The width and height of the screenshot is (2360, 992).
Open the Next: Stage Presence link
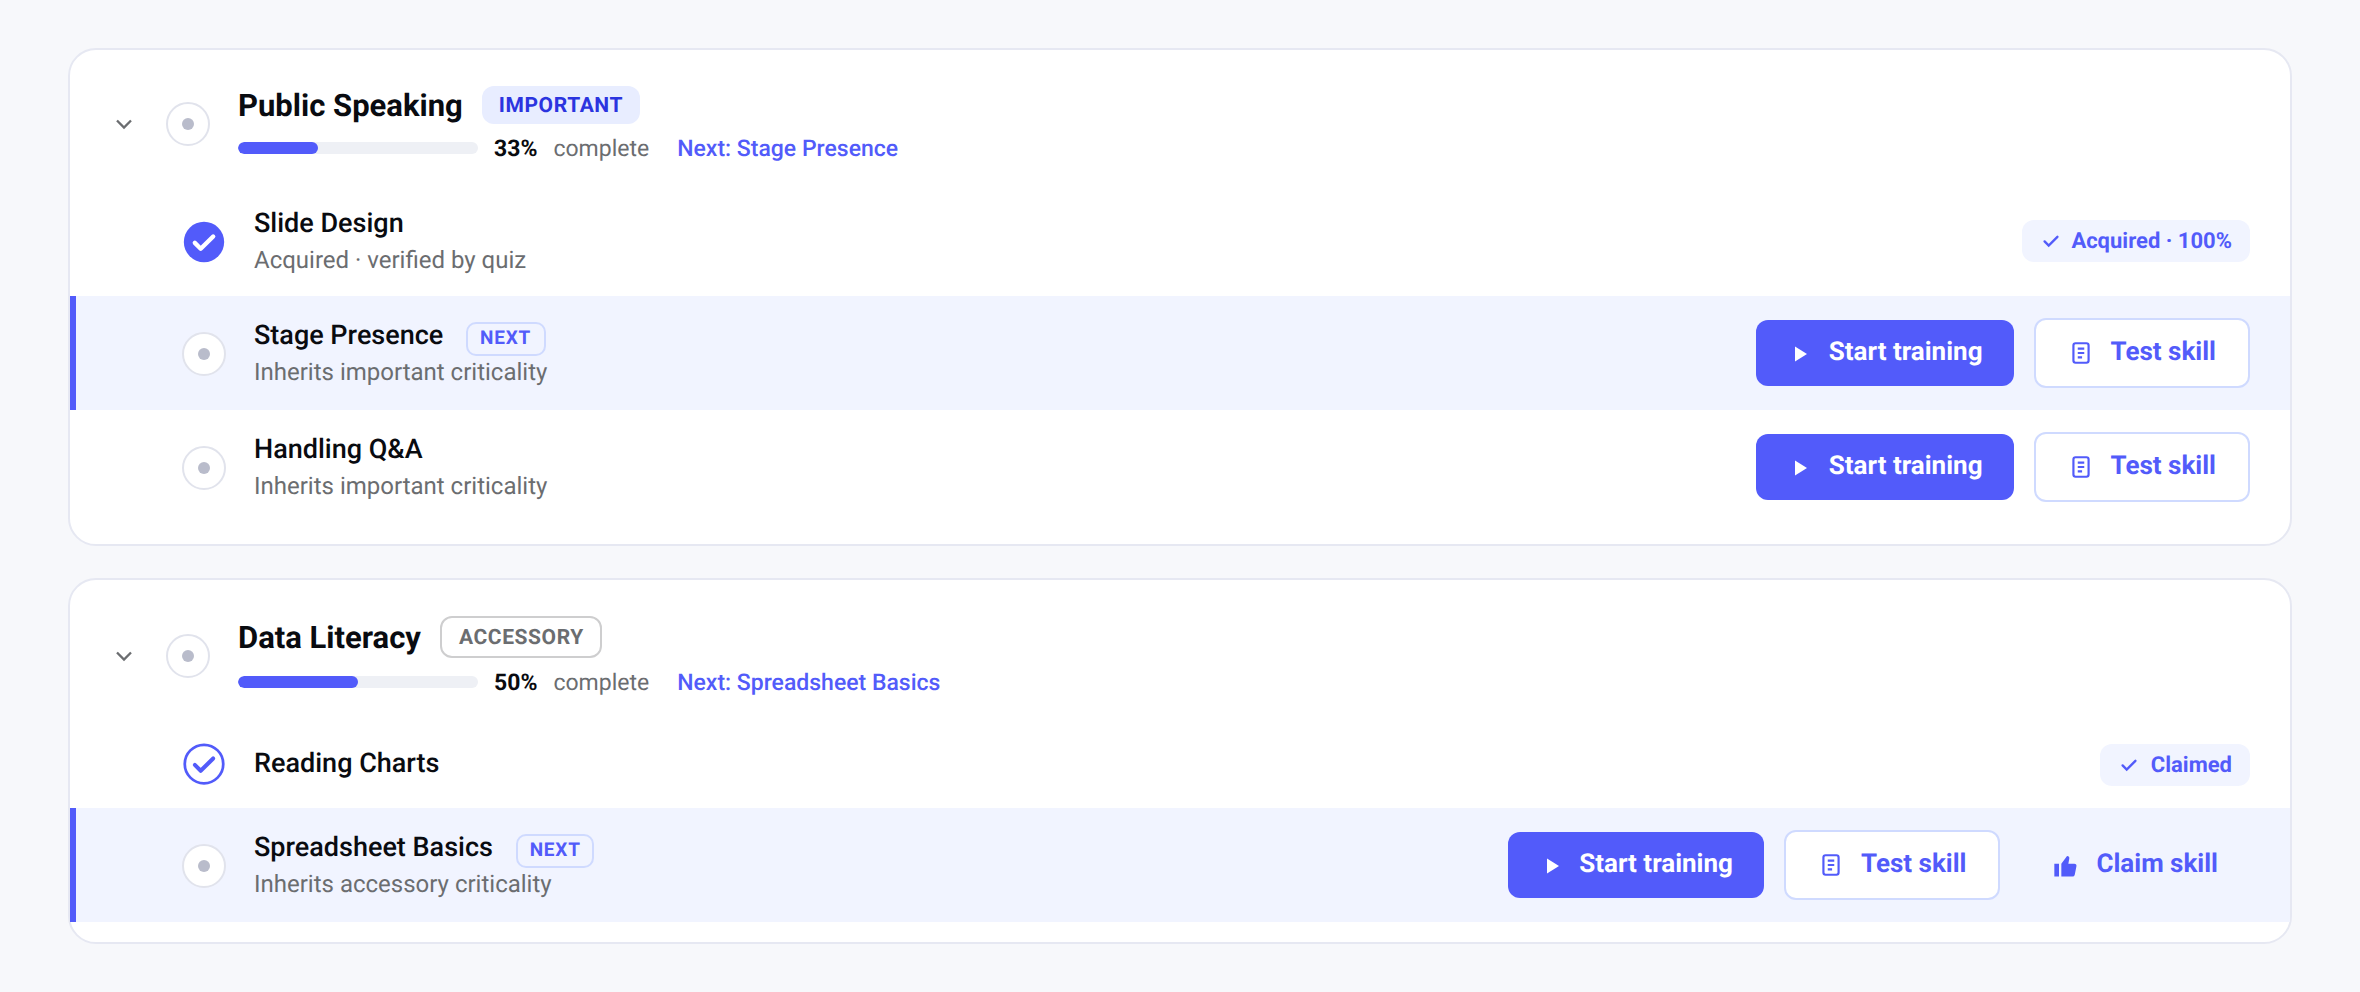coord(788,148)
